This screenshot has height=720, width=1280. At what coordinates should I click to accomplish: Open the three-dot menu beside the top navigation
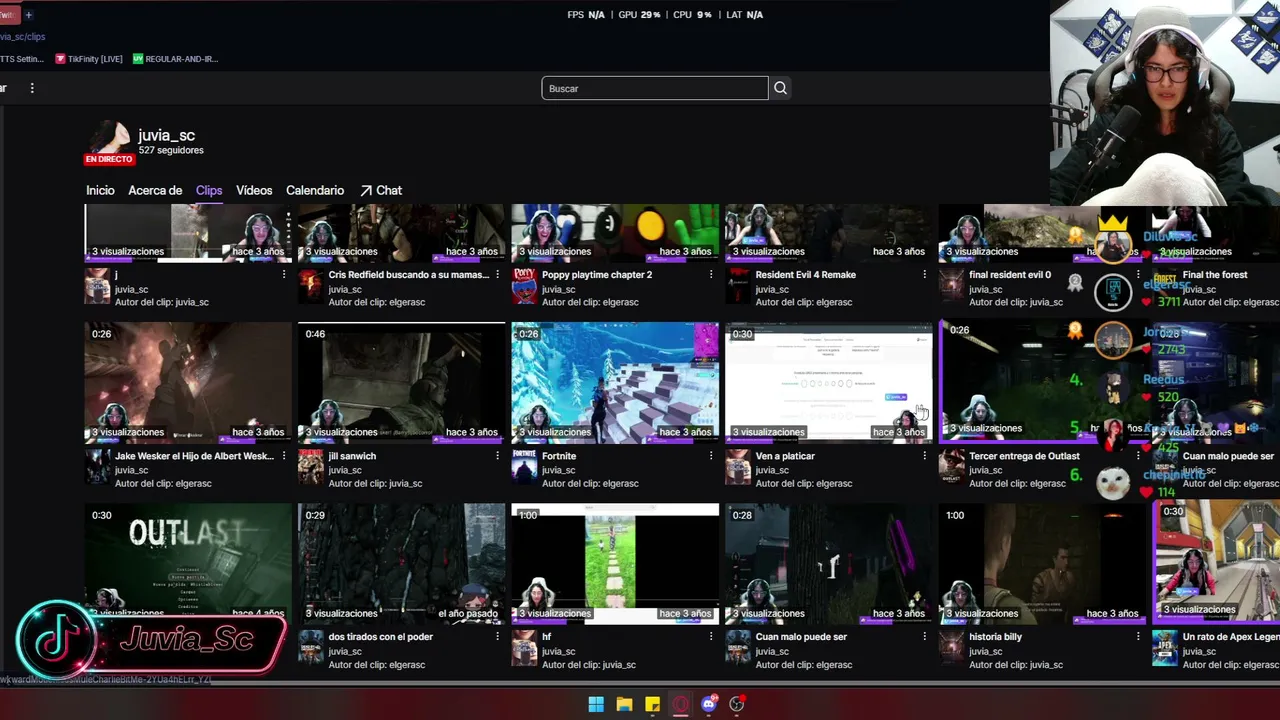(32, 88)
